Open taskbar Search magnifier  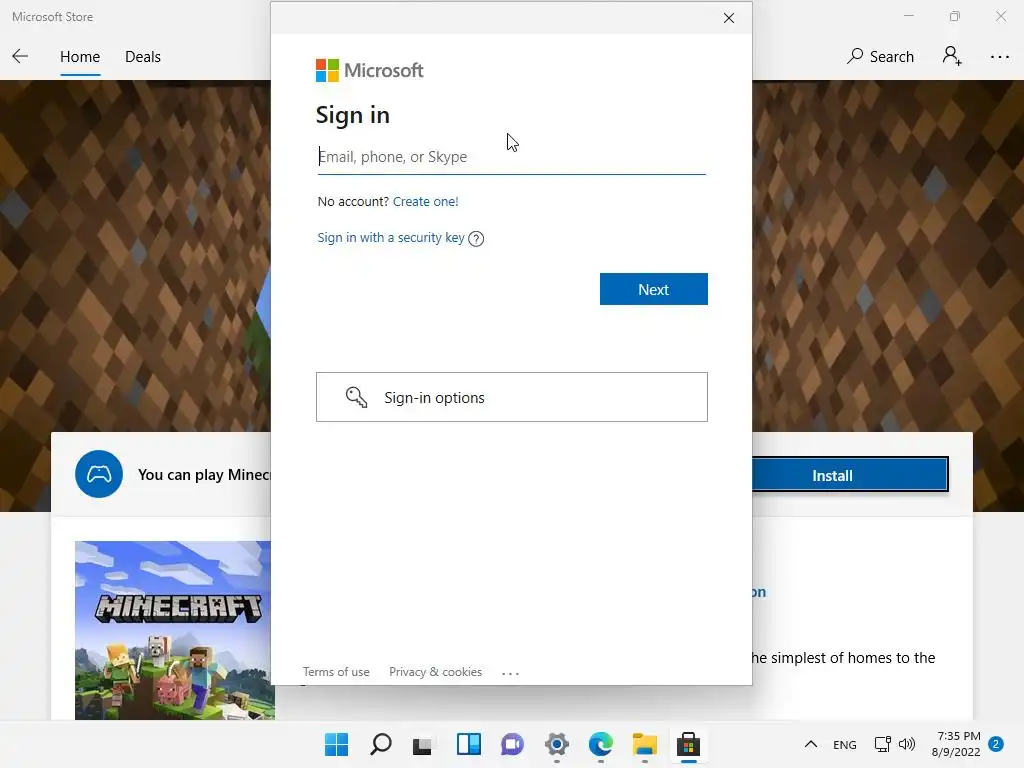[x=381, y=744]
